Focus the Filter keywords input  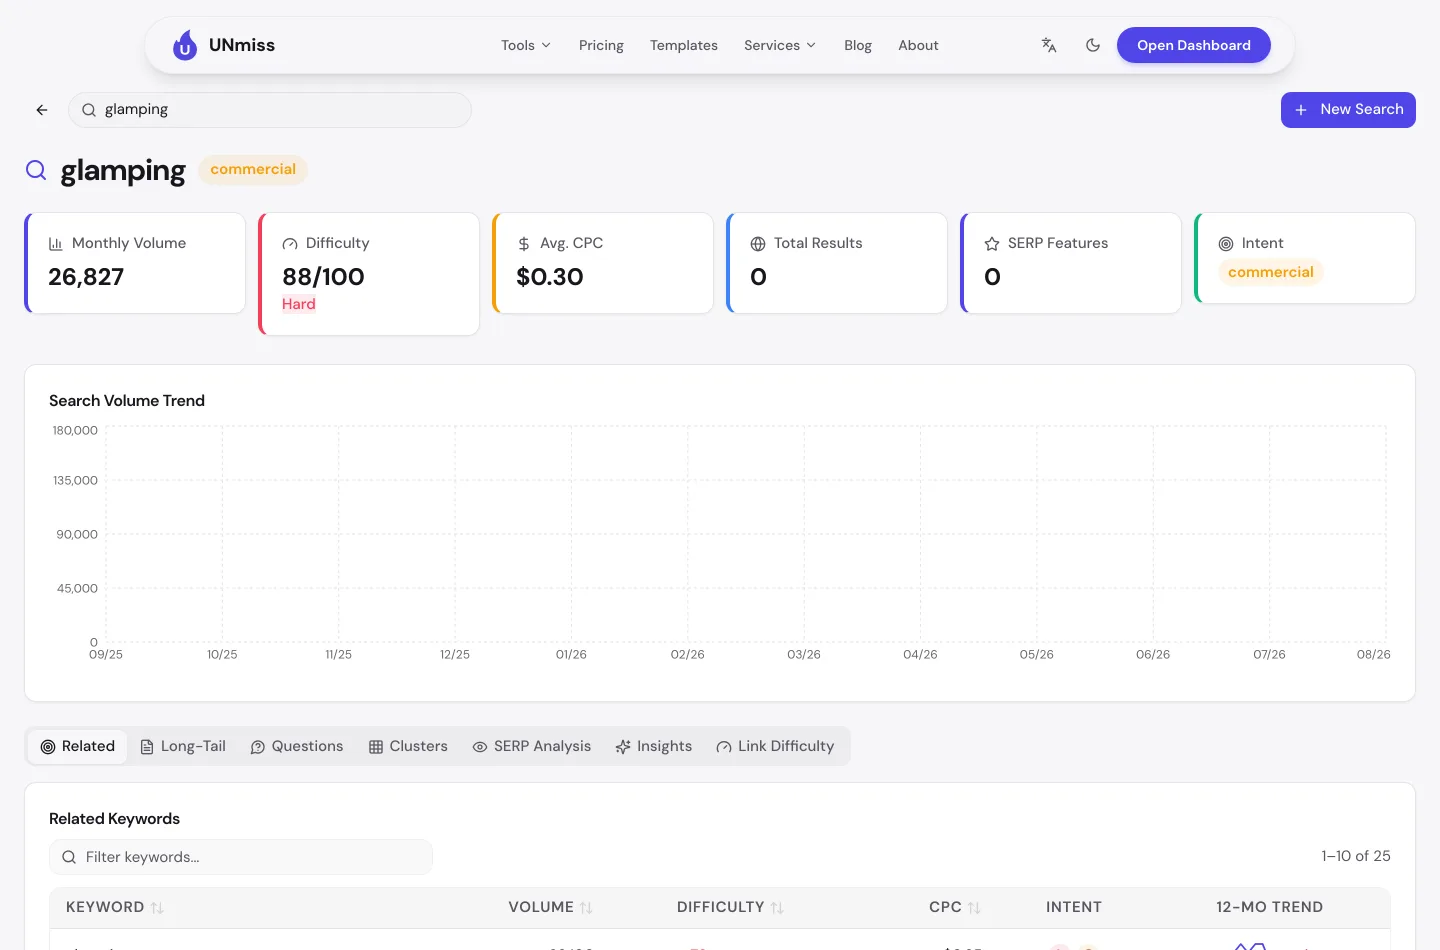pyautogui.click(x=241, y=857)
